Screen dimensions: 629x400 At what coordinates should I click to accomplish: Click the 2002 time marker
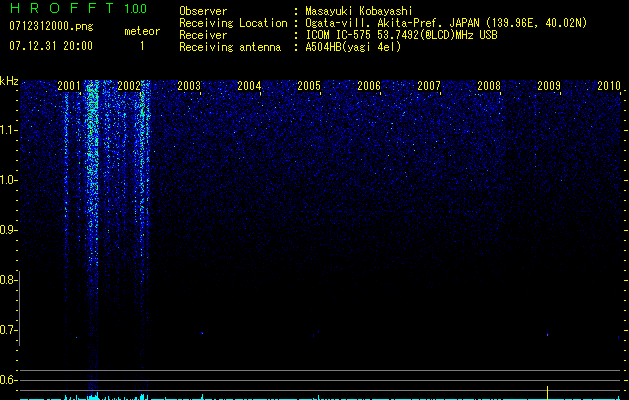click(x=129, y=86)
